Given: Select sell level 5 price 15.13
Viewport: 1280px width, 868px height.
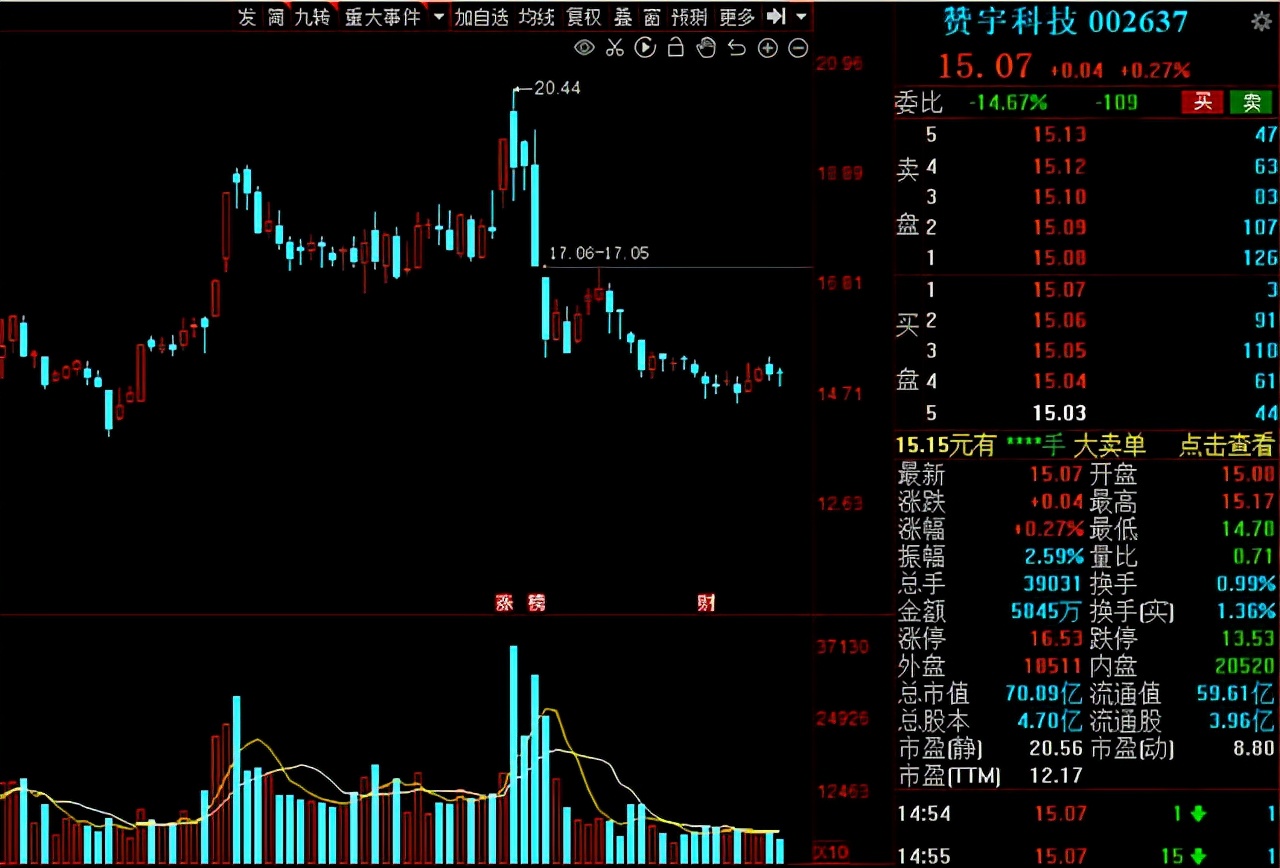Looking at the screenshot, I should click(1059, 135).
